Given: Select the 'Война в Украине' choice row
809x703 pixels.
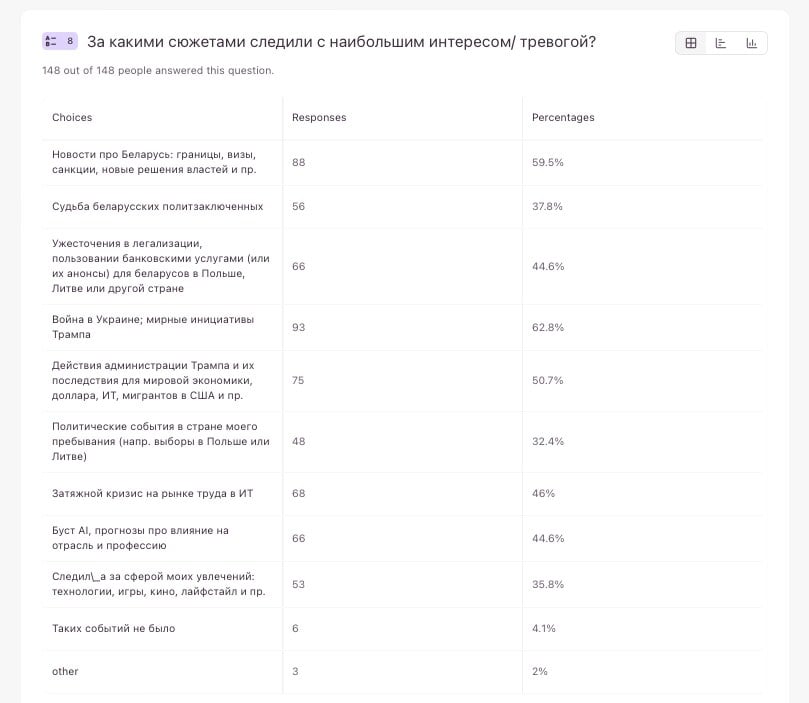Looking at the screenshot, I should pyautogui.click(x=153, y=327).
